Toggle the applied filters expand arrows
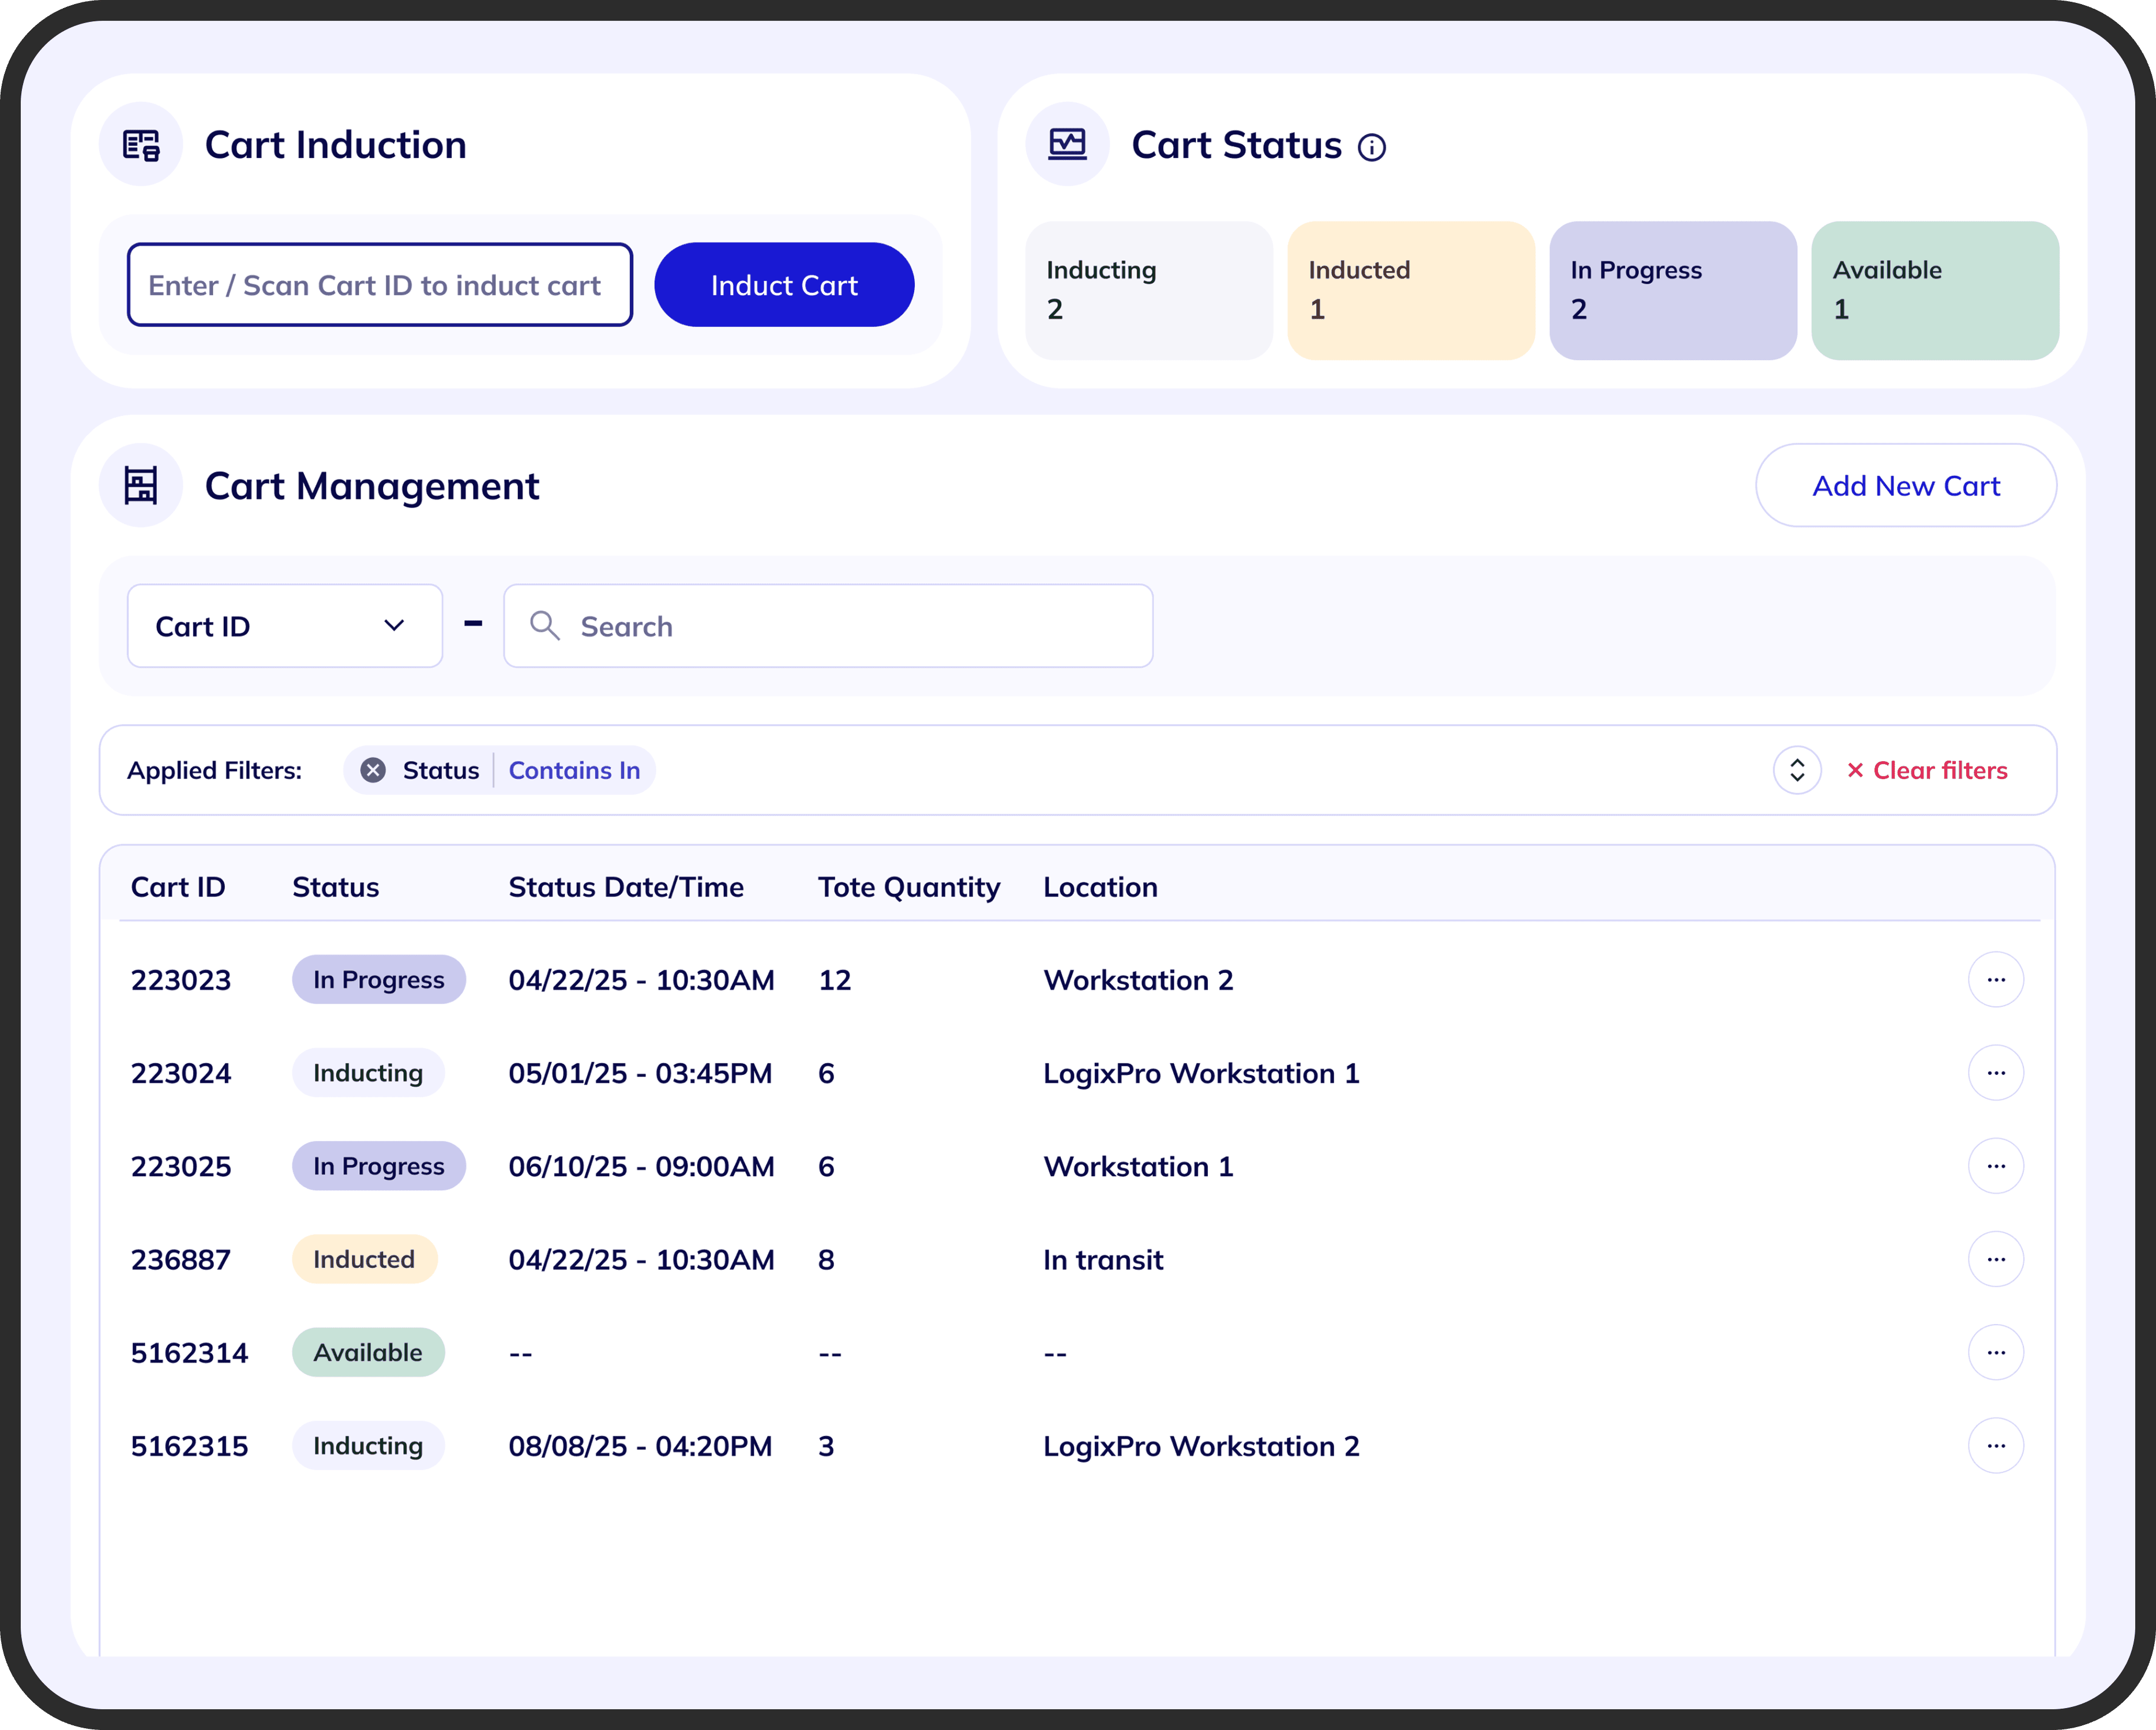The image size is (2156, 1730). pos(1797,770)
